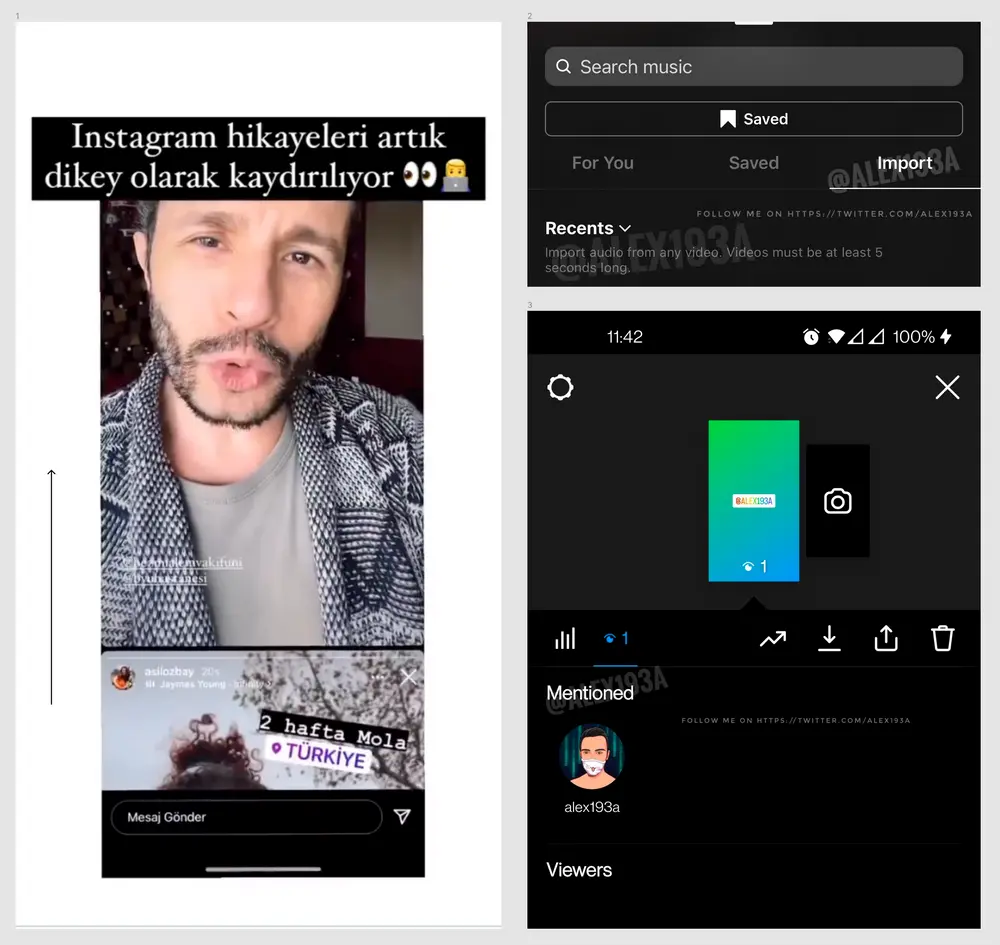Viewport: 1000px width, 945px height.
Task: Open story settings gear icon
Action: 561,388
